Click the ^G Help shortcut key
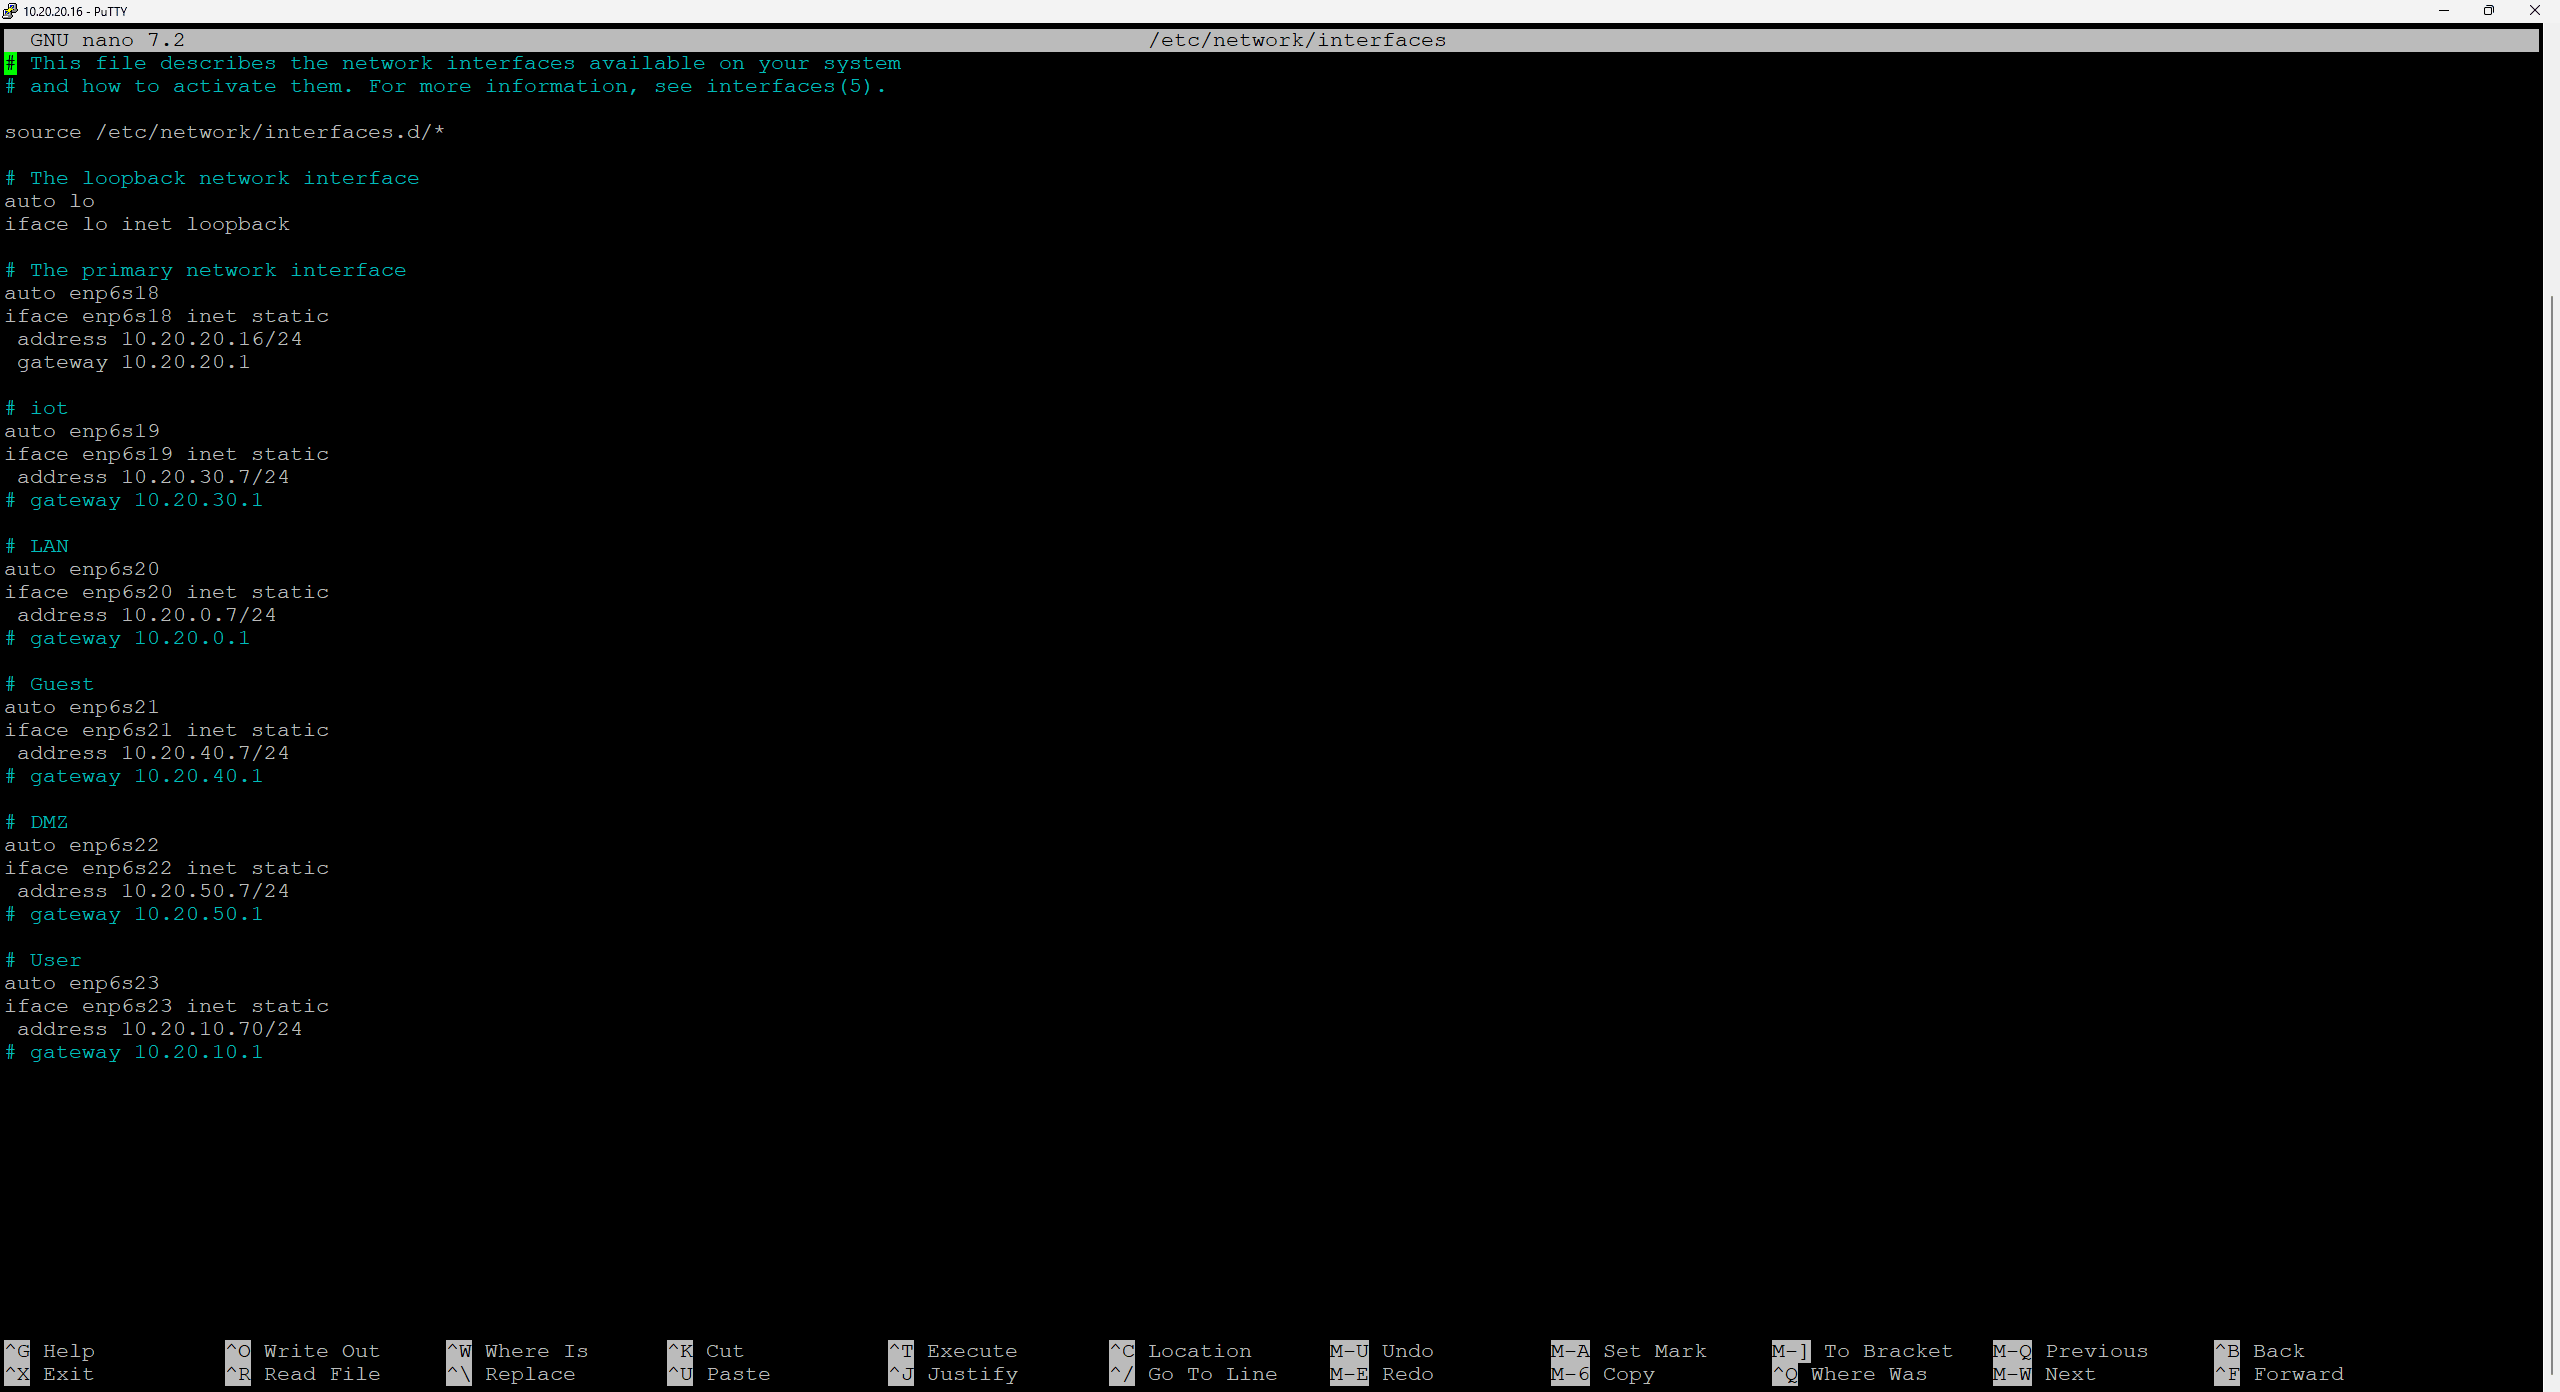 point(17,1351)
